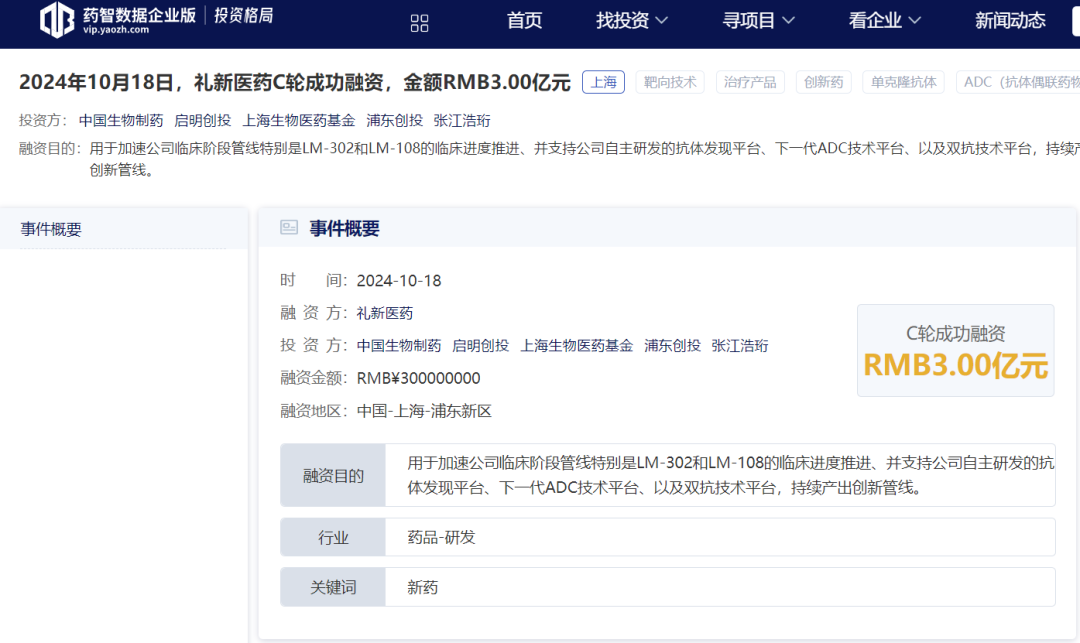Open 启明创投 in the event summary

[480, 345]
